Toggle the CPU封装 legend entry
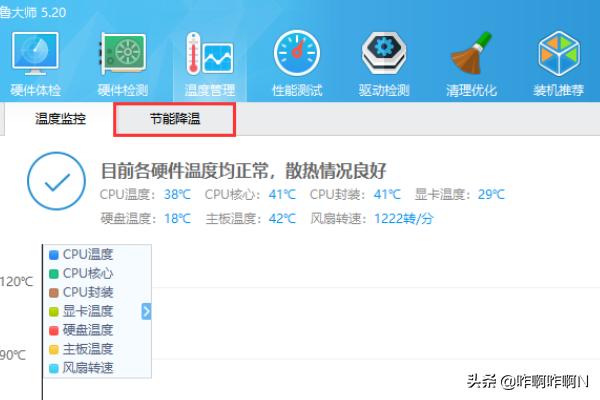The width and height of the screenshot is (600, 400). (x=81, y=292)
